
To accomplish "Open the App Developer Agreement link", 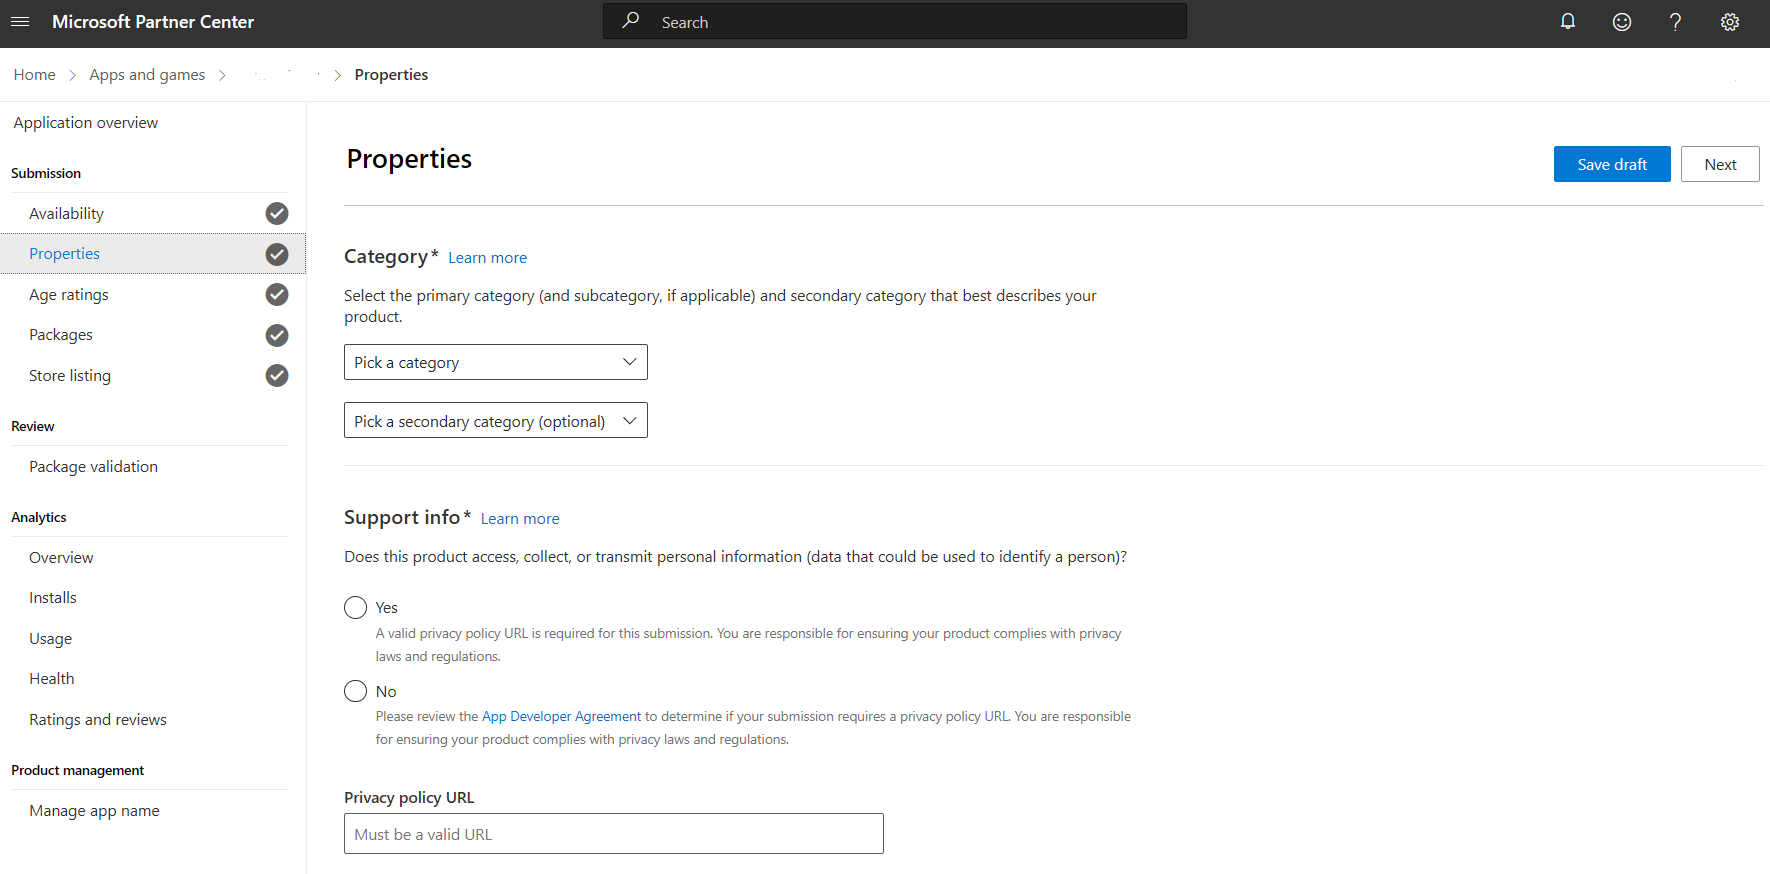I will (x=561, y=716).
